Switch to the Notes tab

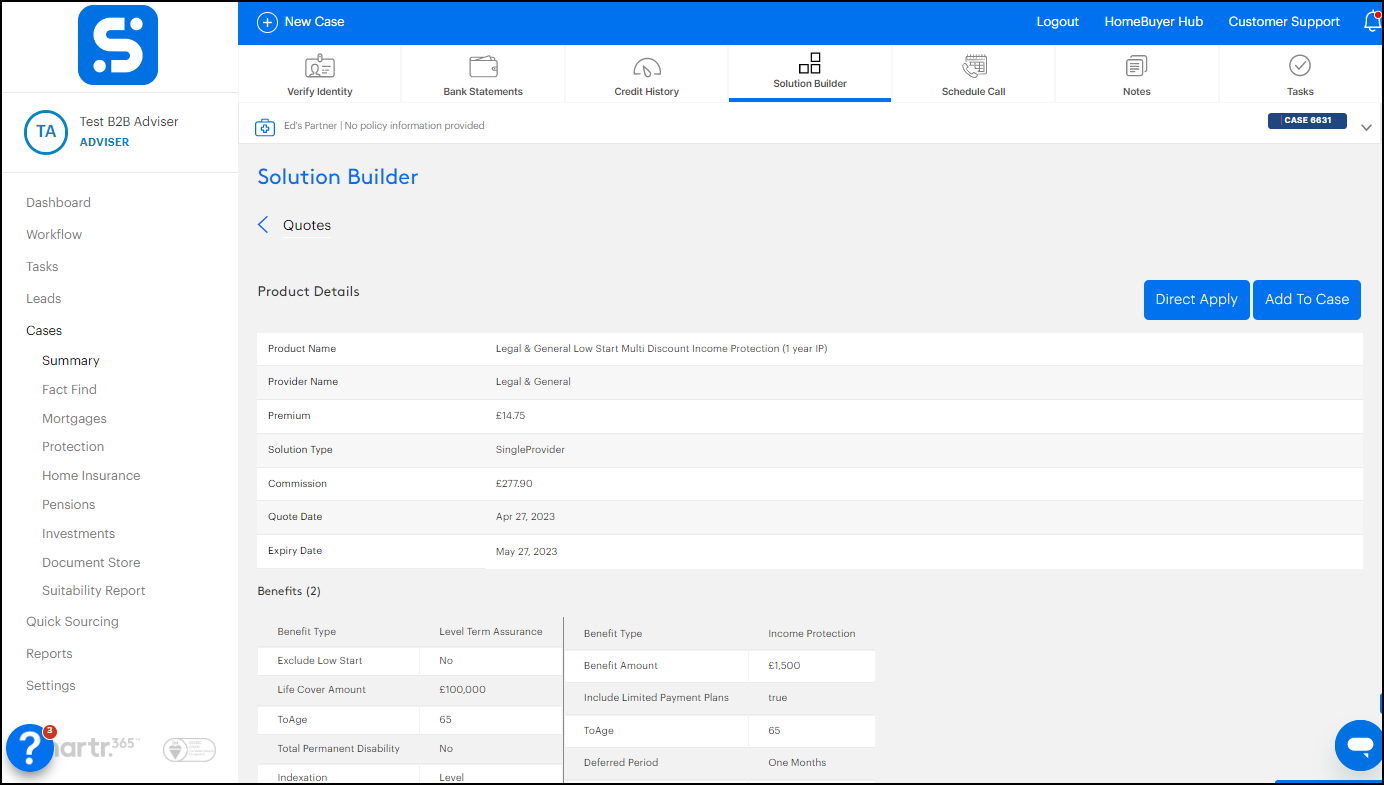[1137, 73]
